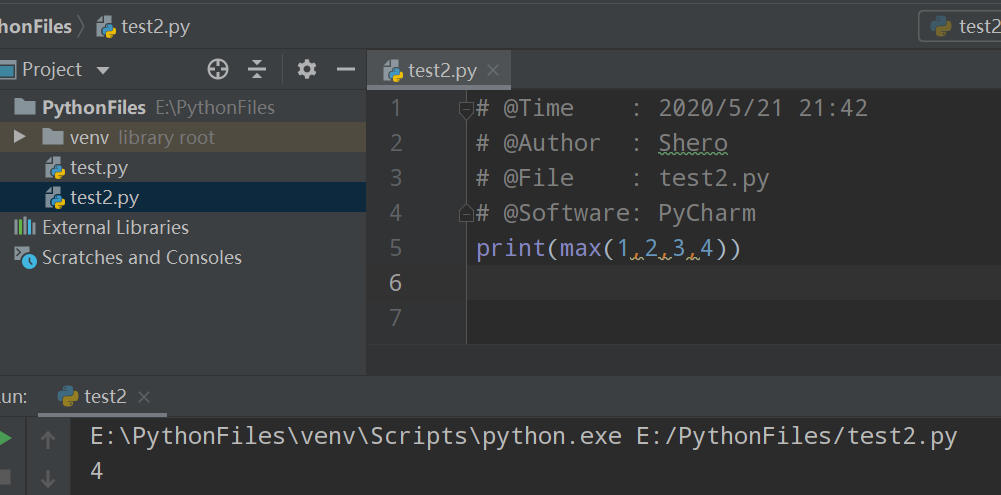Click python.exe command line in console
Viewport: 1001px width, 495px height.
523,437
